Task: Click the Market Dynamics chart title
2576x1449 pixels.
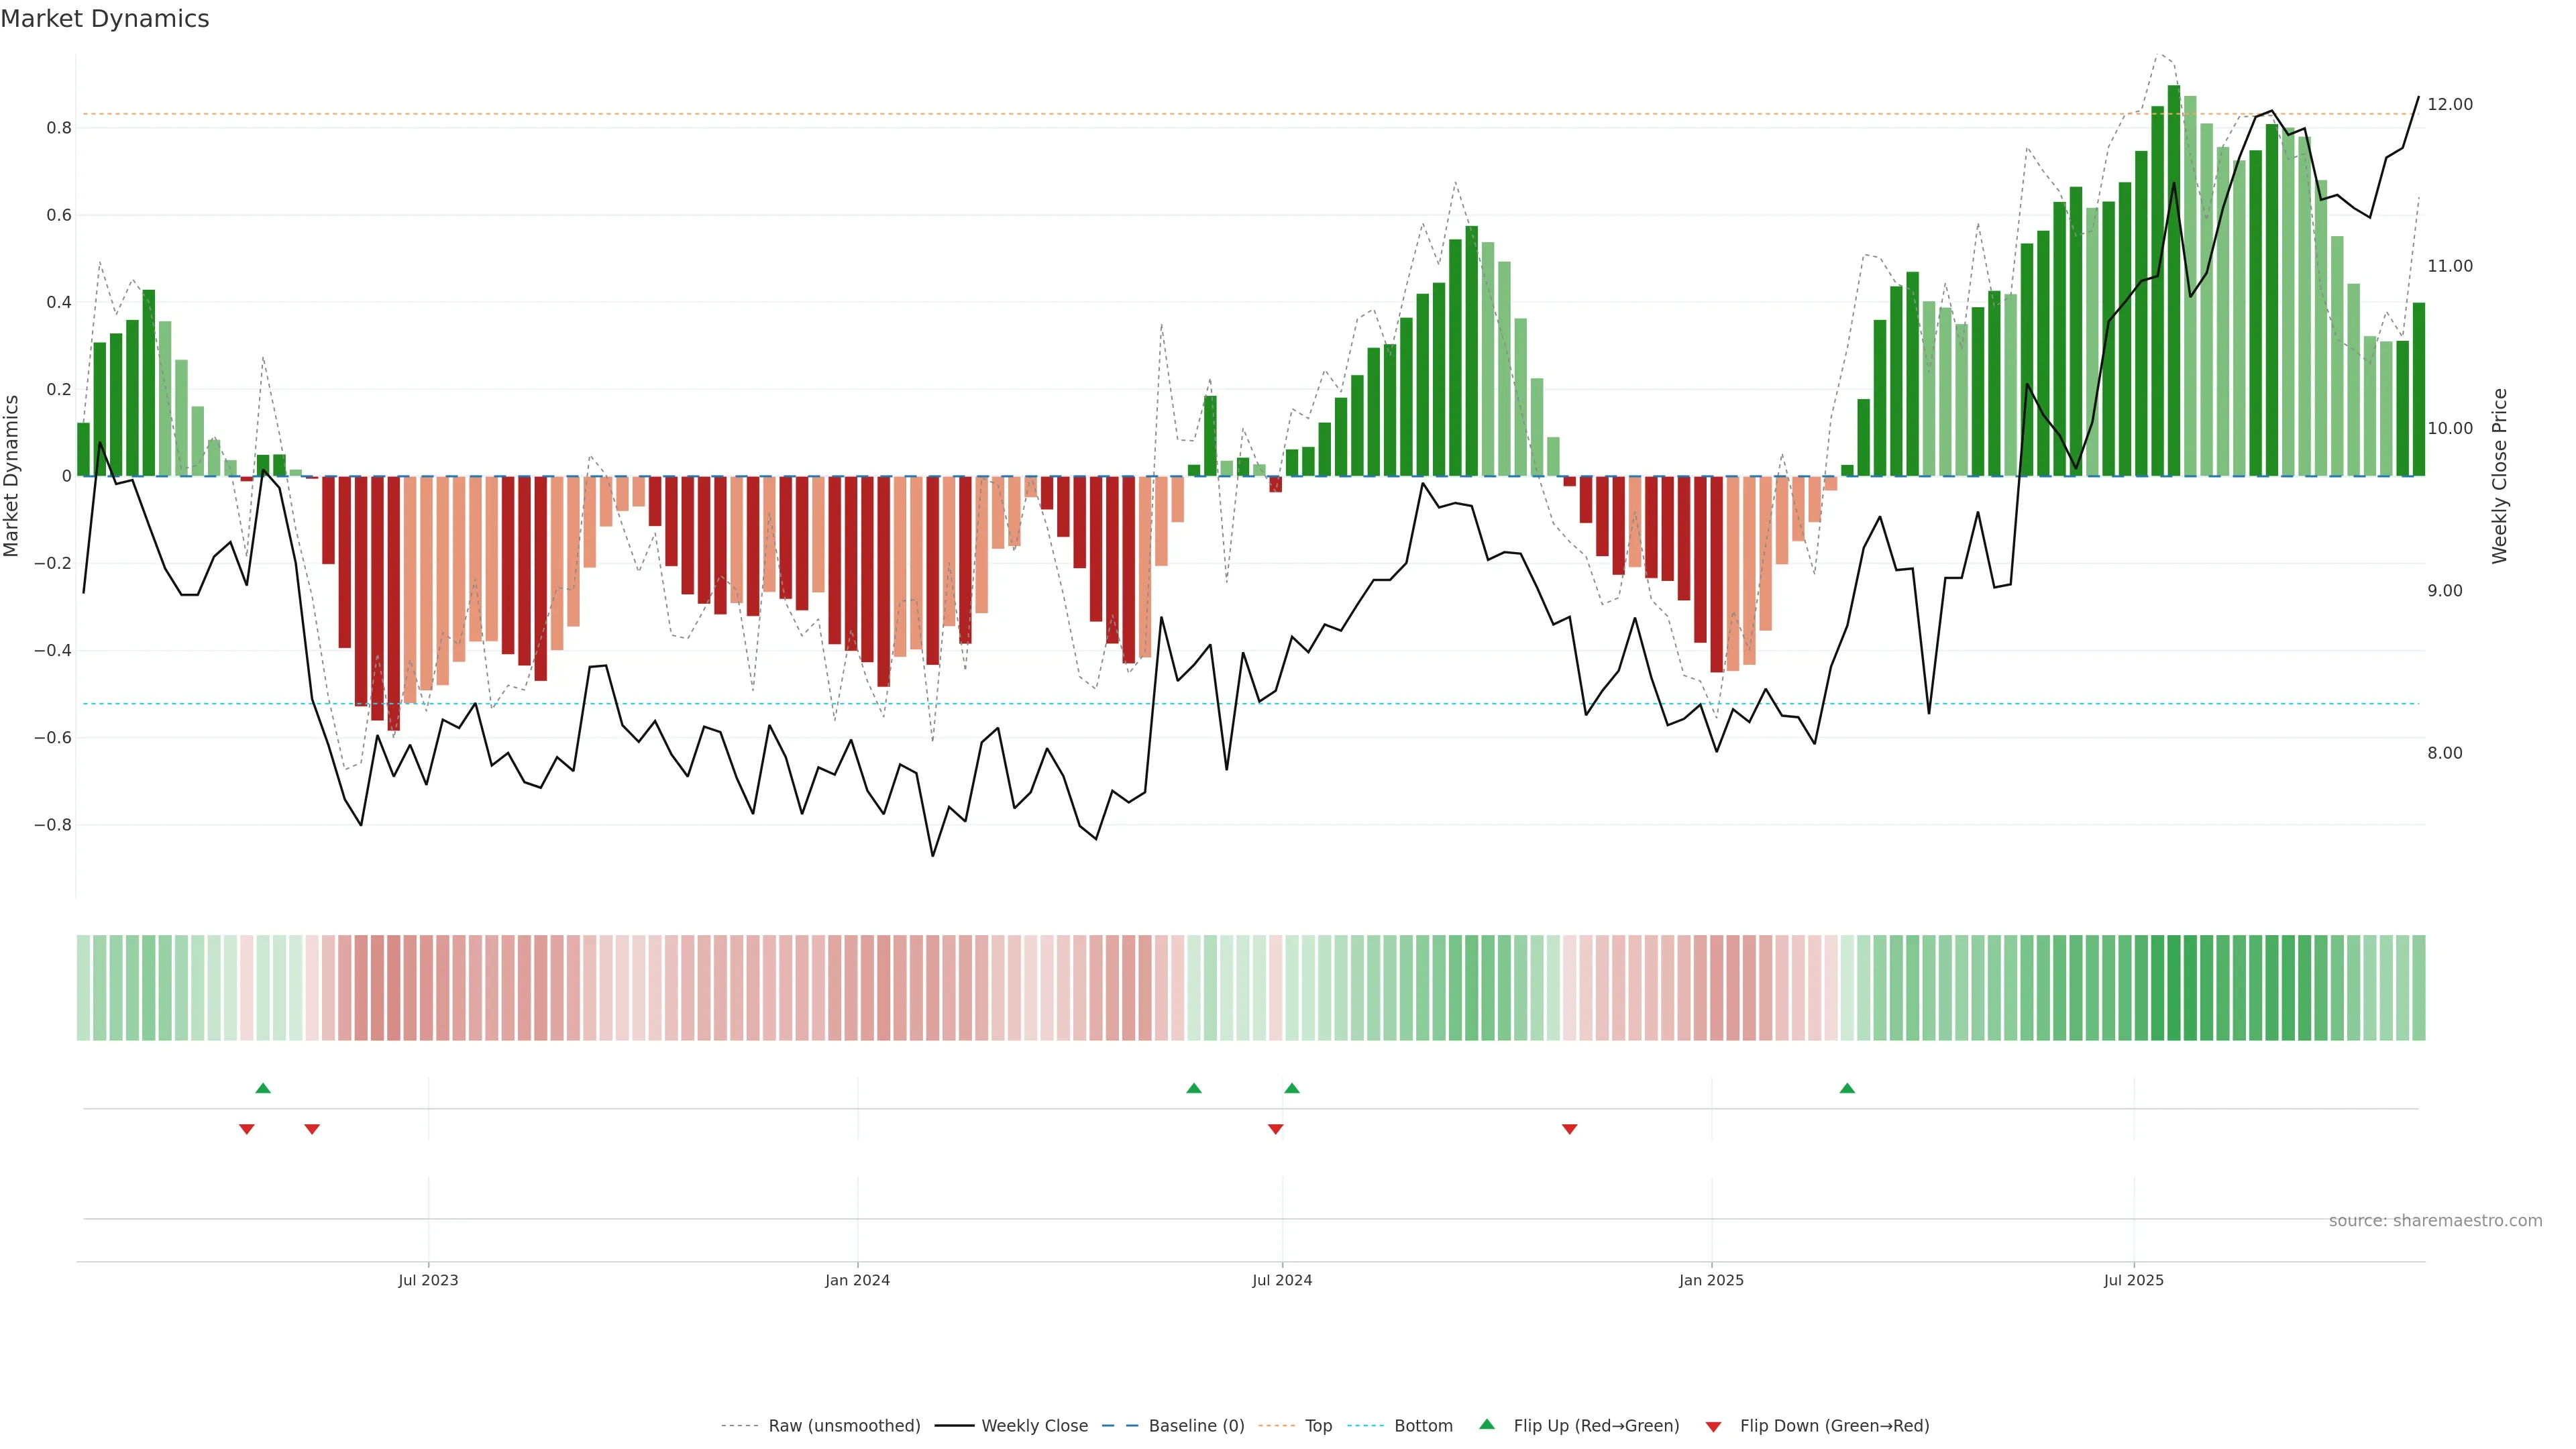Action: [105, 19]
